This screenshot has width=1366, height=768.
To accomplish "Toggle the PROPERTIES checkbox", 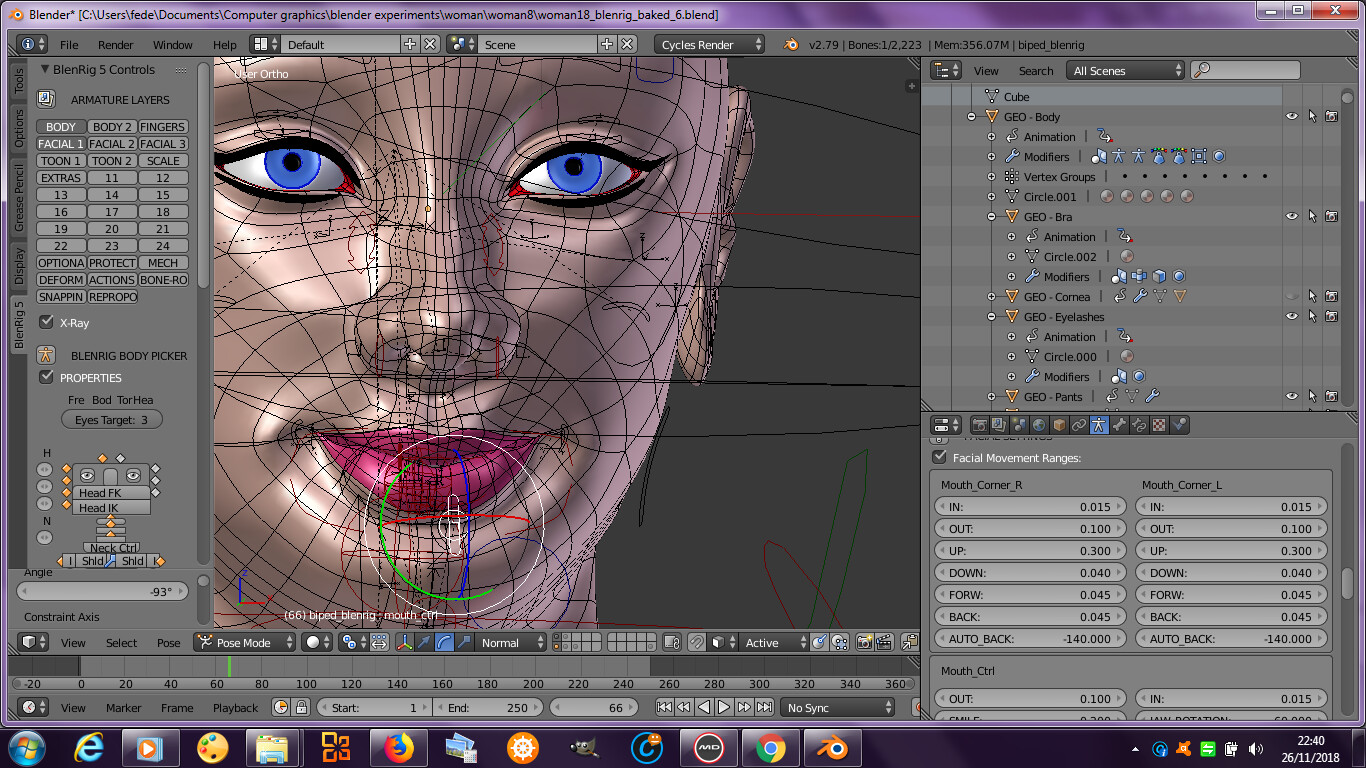I will 46,377.
